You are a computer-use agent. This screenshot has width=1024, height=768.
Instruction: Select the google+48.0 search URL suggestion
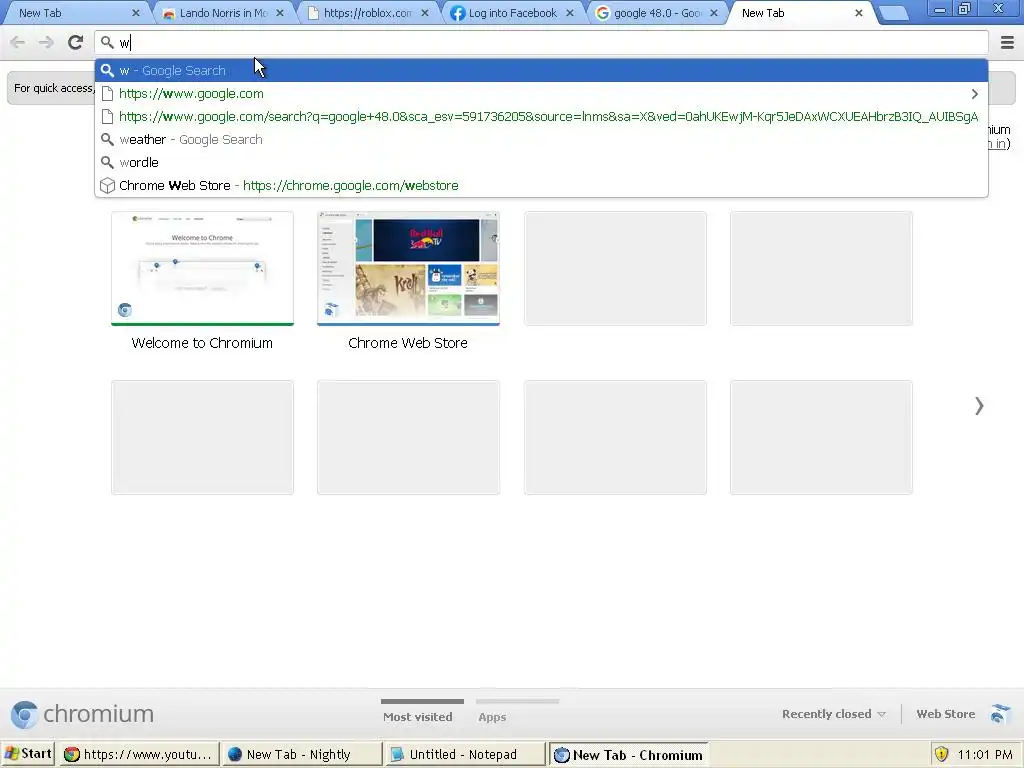541,116
